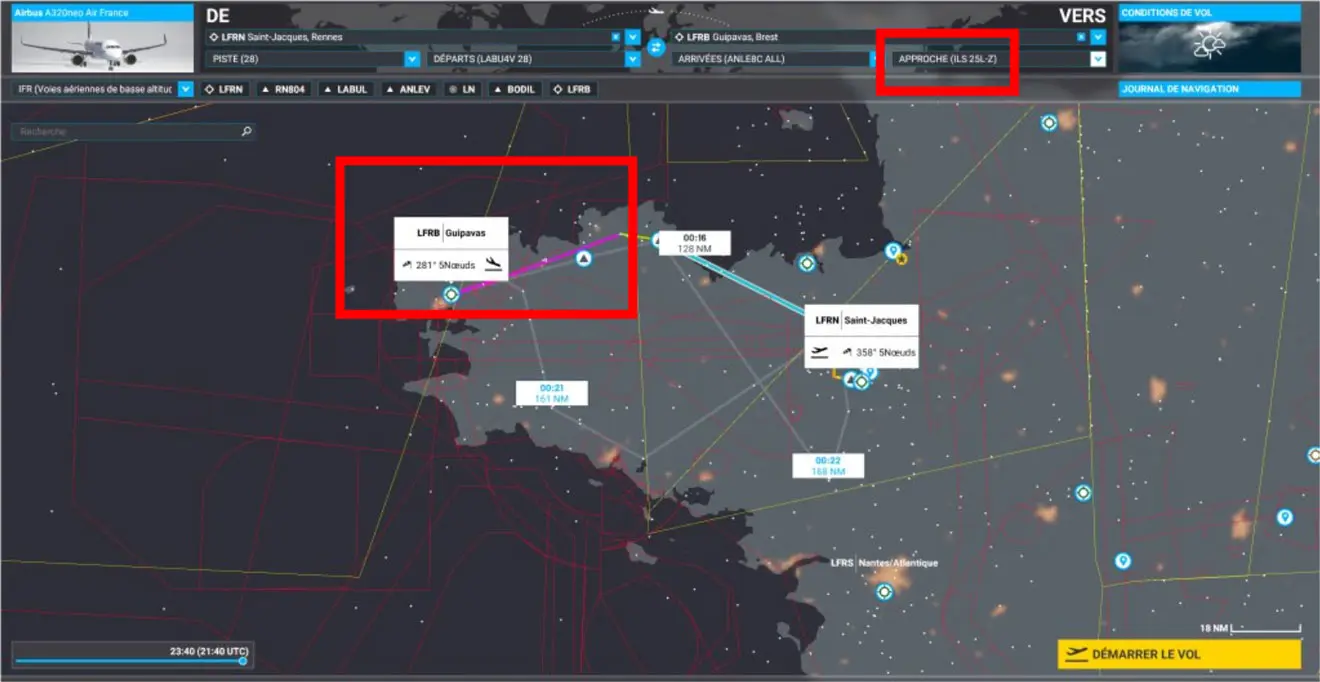Image resolution: width=1320 pixels, height=682 pixels.
Task: Click the LFRS Nantes/Atlantique map label
Action: 884,563
